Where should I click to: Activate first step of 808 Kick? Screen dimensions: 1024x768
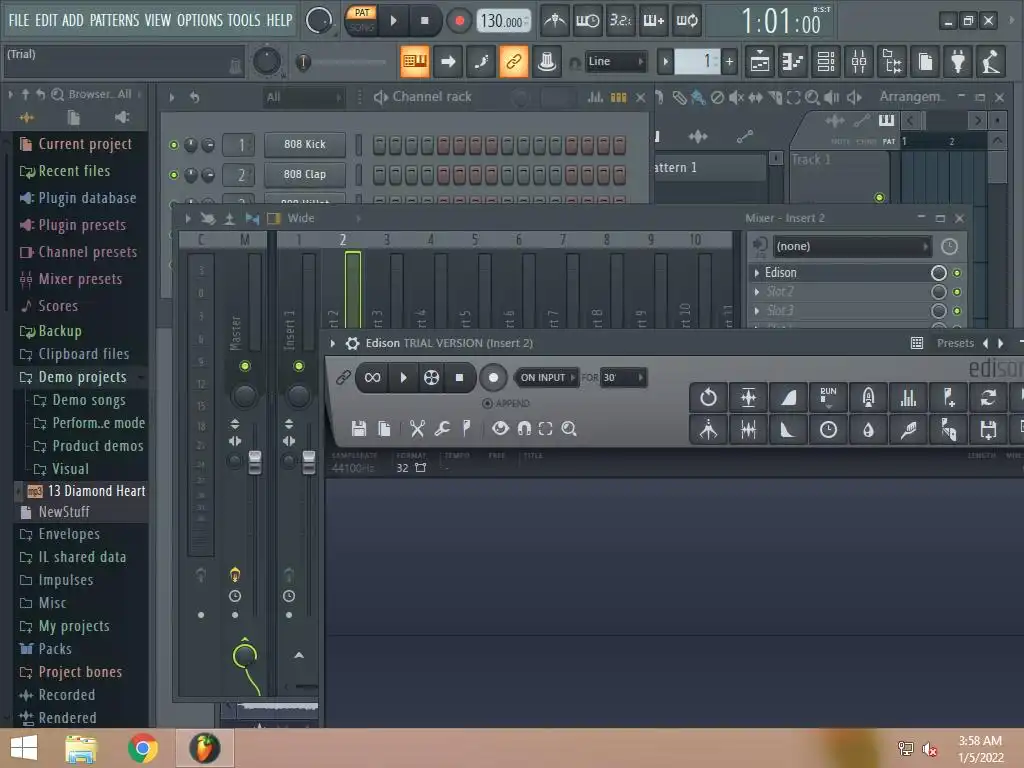click(x=379, y=145)
